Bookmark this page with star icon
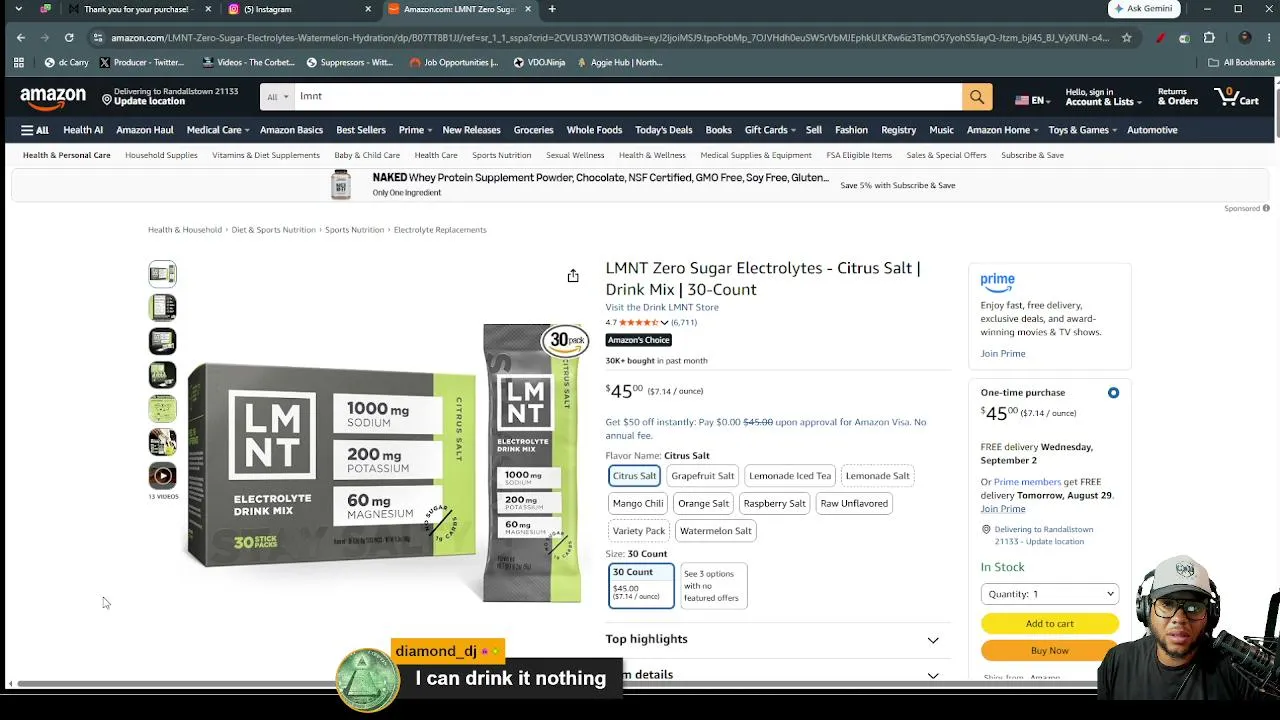 click(x=1126, y=38)
